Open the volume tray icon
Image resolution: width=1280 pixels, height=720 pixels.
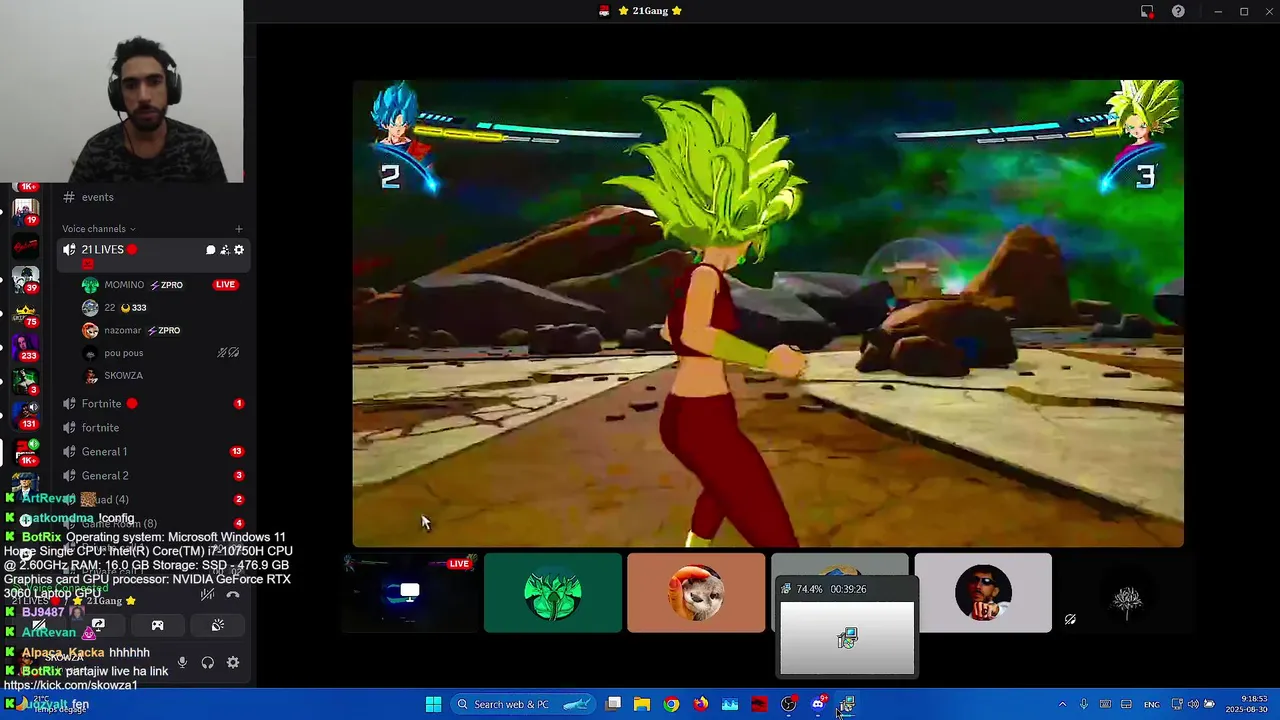coord(1194,704)
